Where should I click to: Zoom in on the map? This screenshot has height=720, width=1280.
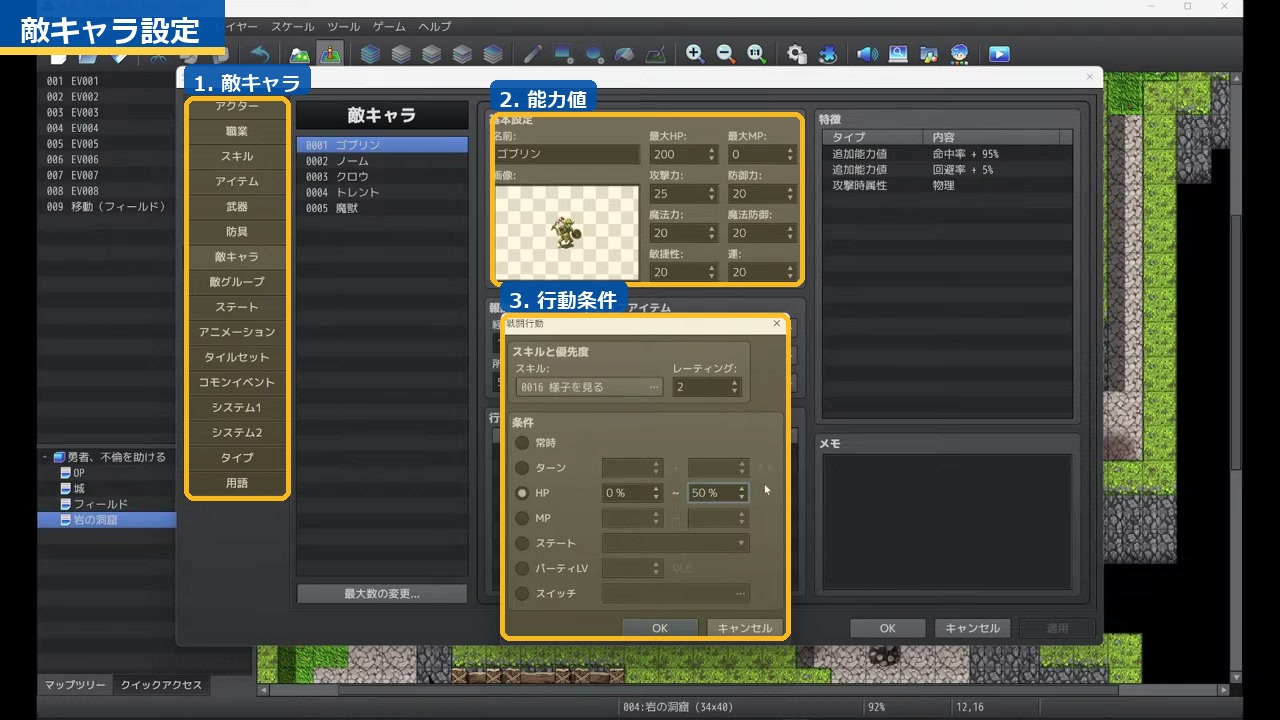(x=695, y=54)
